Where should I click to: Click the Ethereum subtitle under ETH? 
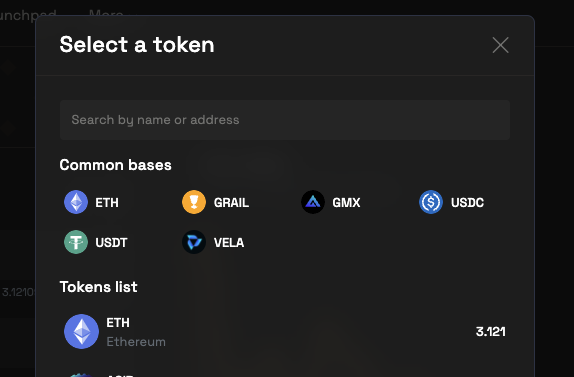pyautogui.click(x=136, y=342)
